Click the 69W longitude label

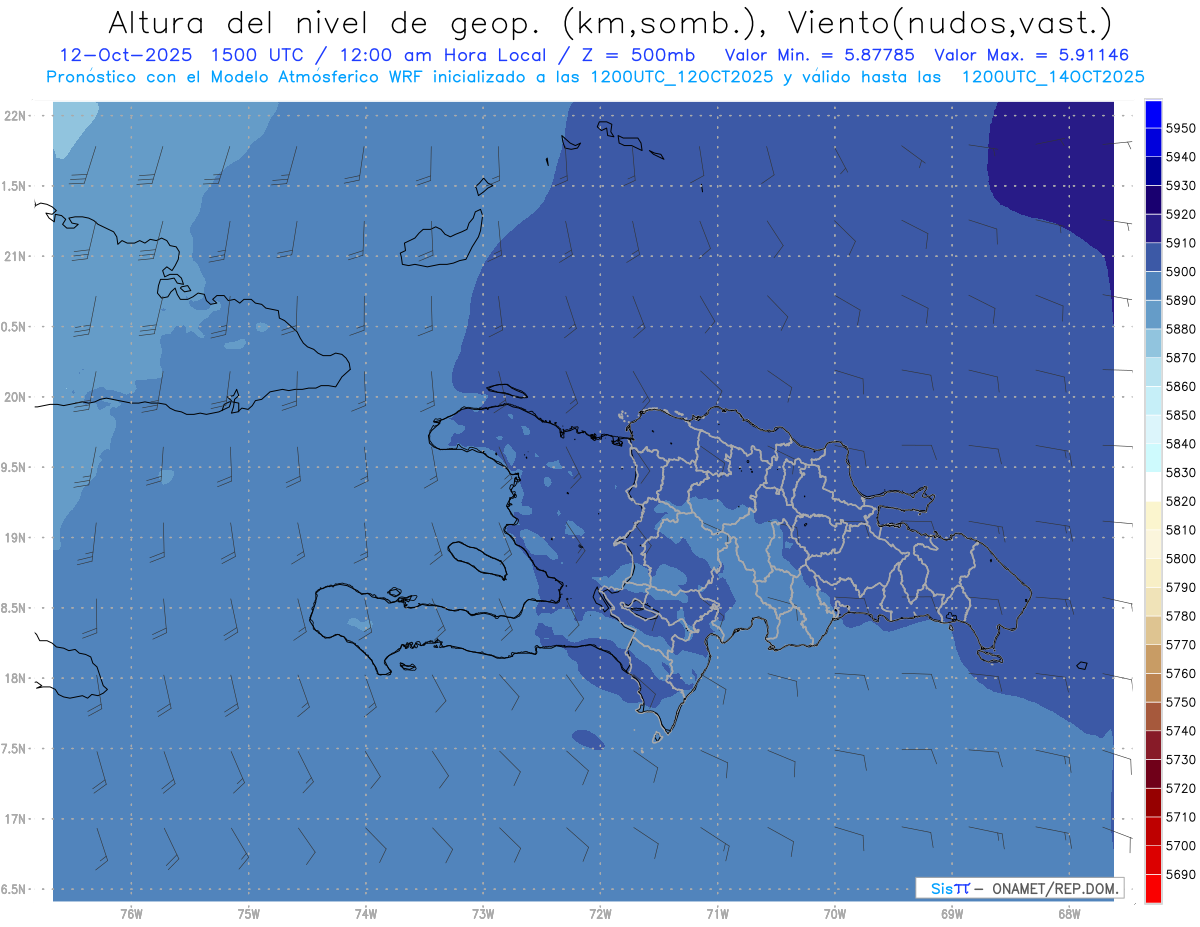click(x=951, y=914)
